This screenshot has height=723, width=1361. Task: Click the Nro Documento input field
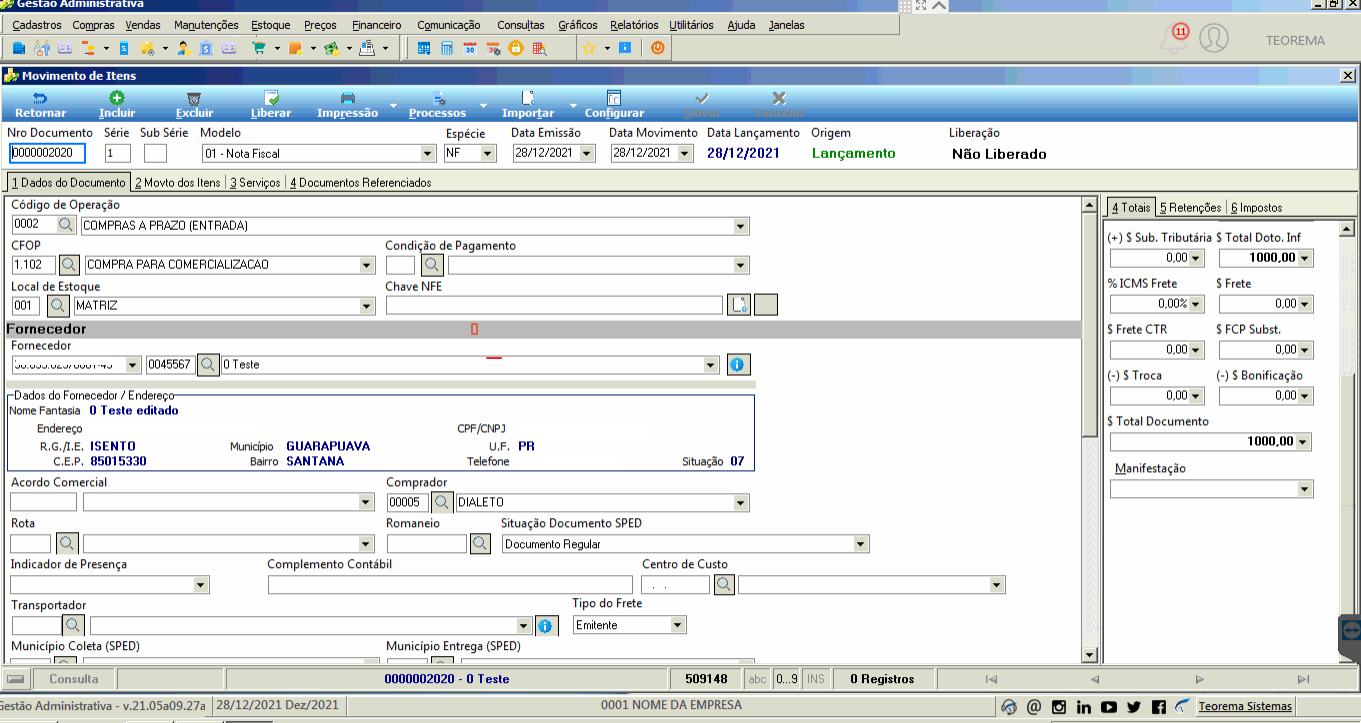click(47, 153)
